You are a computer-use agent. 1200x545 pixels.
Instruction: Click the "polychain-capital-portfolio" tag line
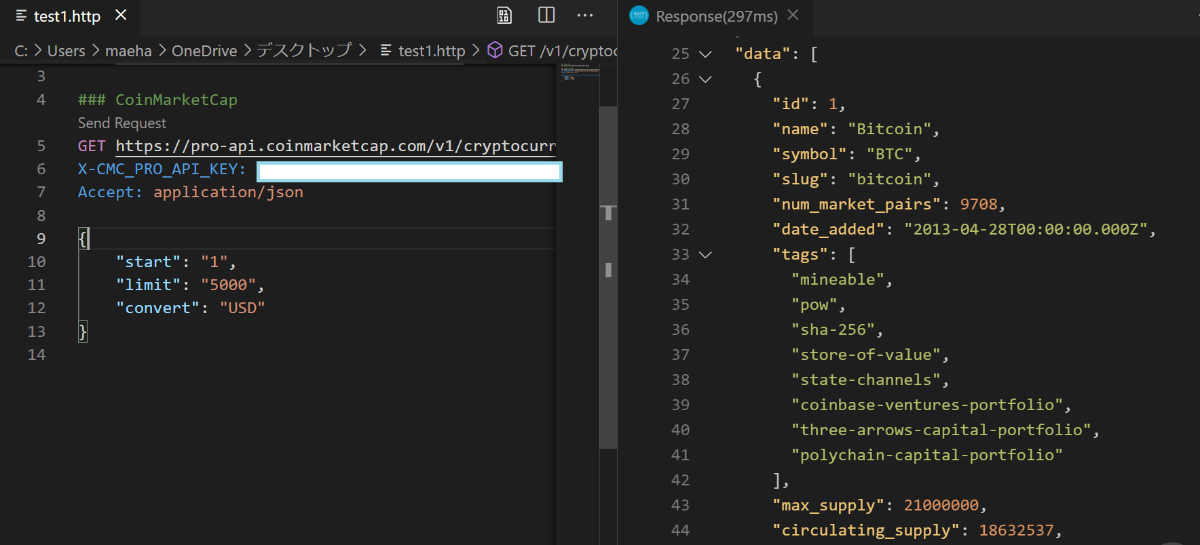927,454
